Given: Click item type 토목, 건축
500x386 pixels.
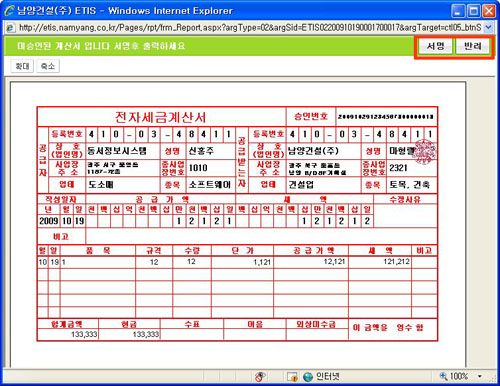Looking at the screenshot, I should (410, 185).
